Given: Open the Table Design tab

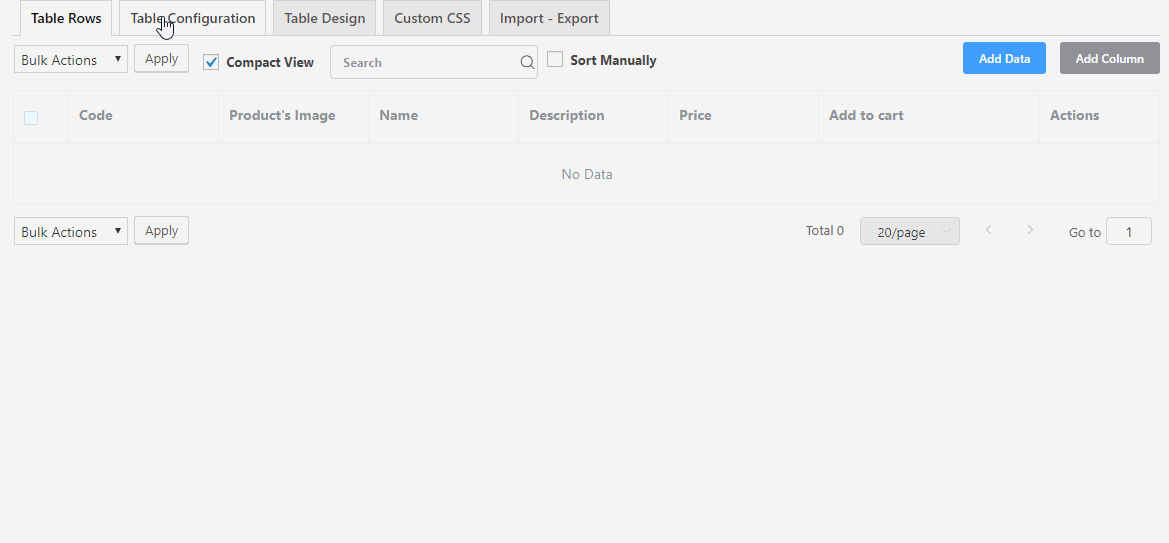Looking at the screenshot, I should (325, 19).
